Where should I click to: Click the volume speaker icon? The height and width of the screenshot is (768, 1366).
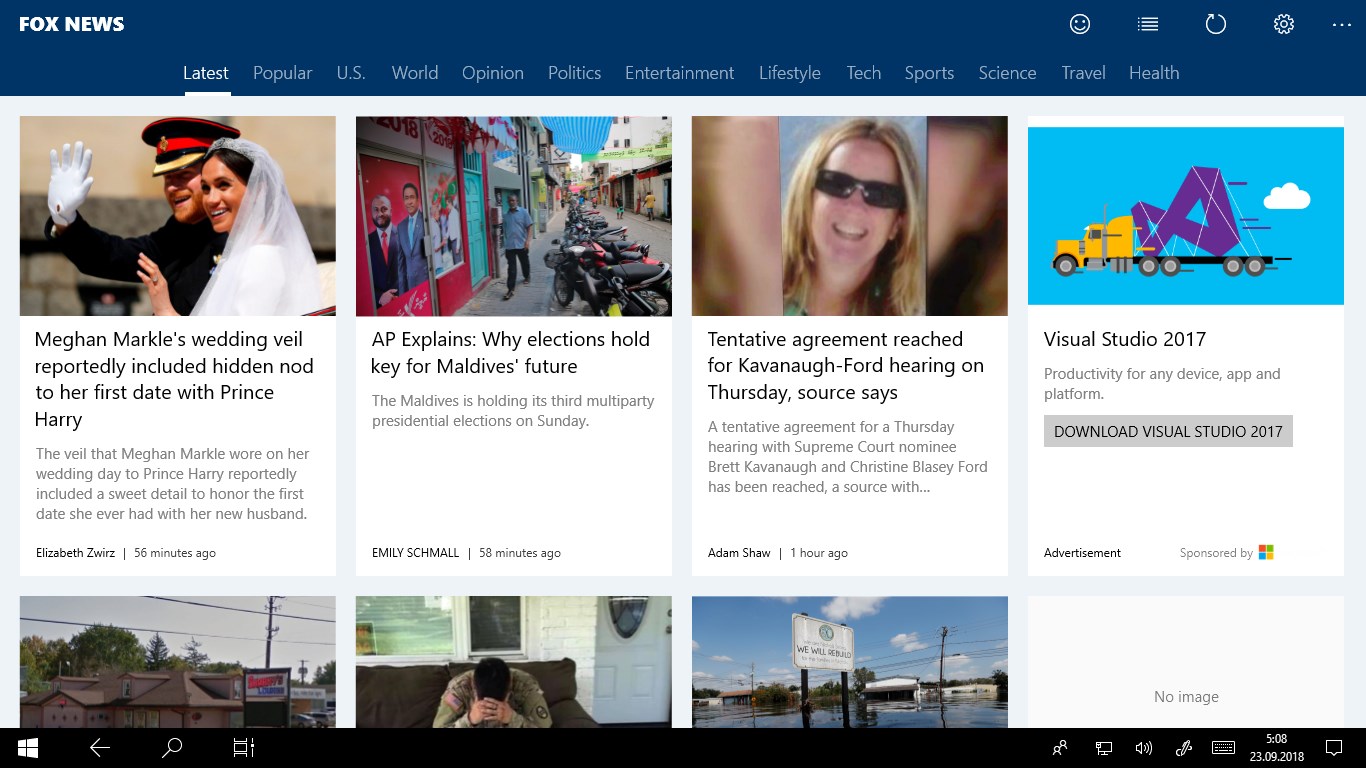click(1144, 747)
